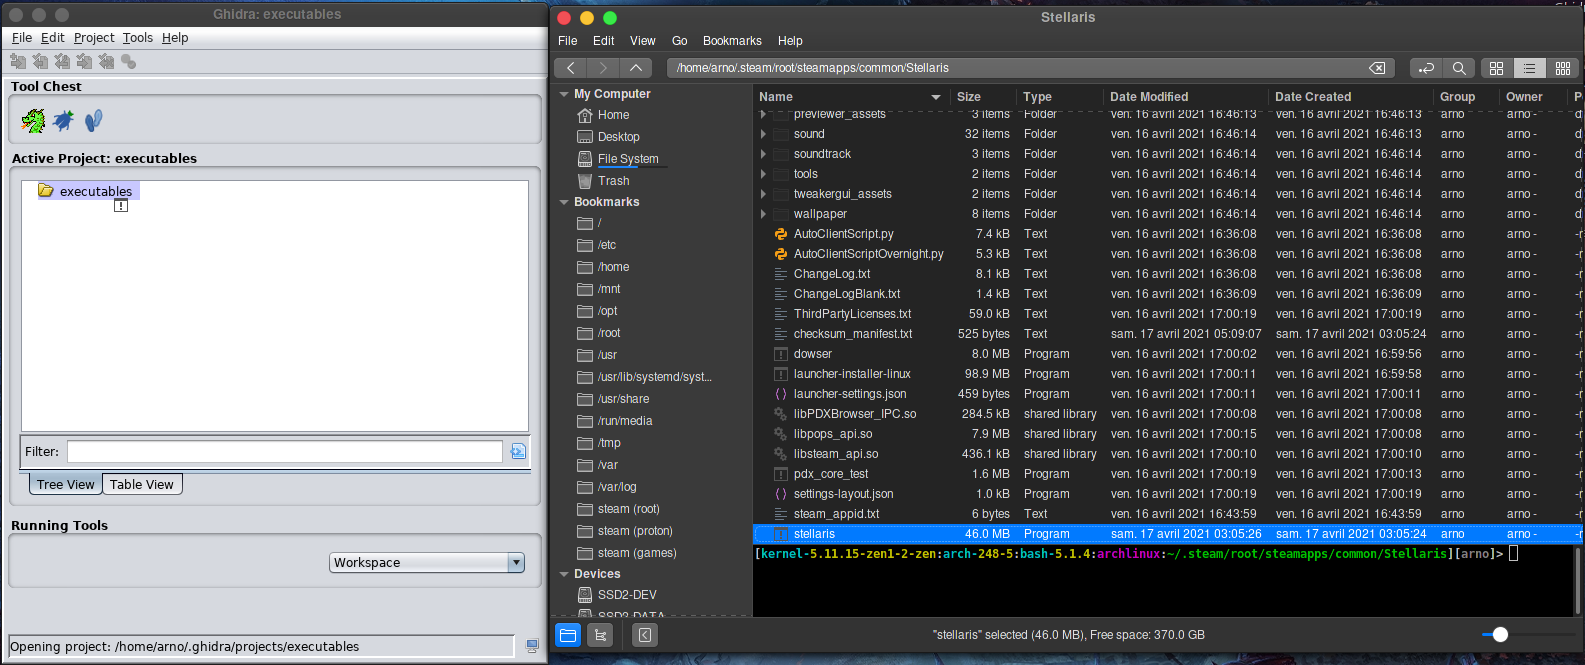Adjust the zoom slider in the status bar

[1500, 635]
